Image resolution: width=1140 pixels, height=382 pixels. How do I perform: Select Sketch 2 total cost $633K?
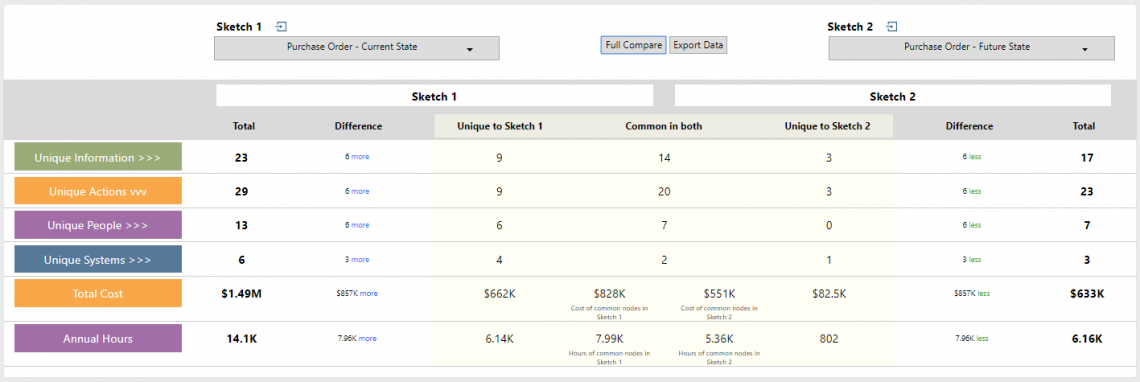tap(1087, 294)
